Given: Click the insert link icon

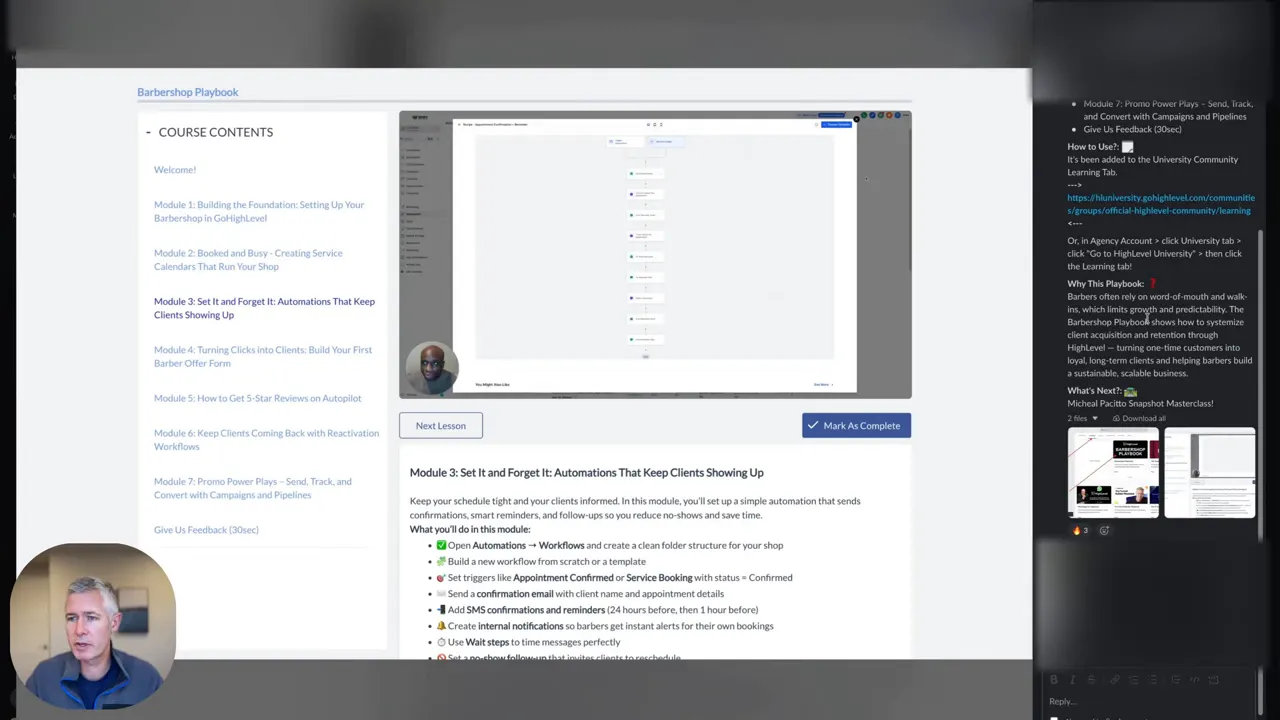Looking at the screenshot, I should (x=1115, y=680).
